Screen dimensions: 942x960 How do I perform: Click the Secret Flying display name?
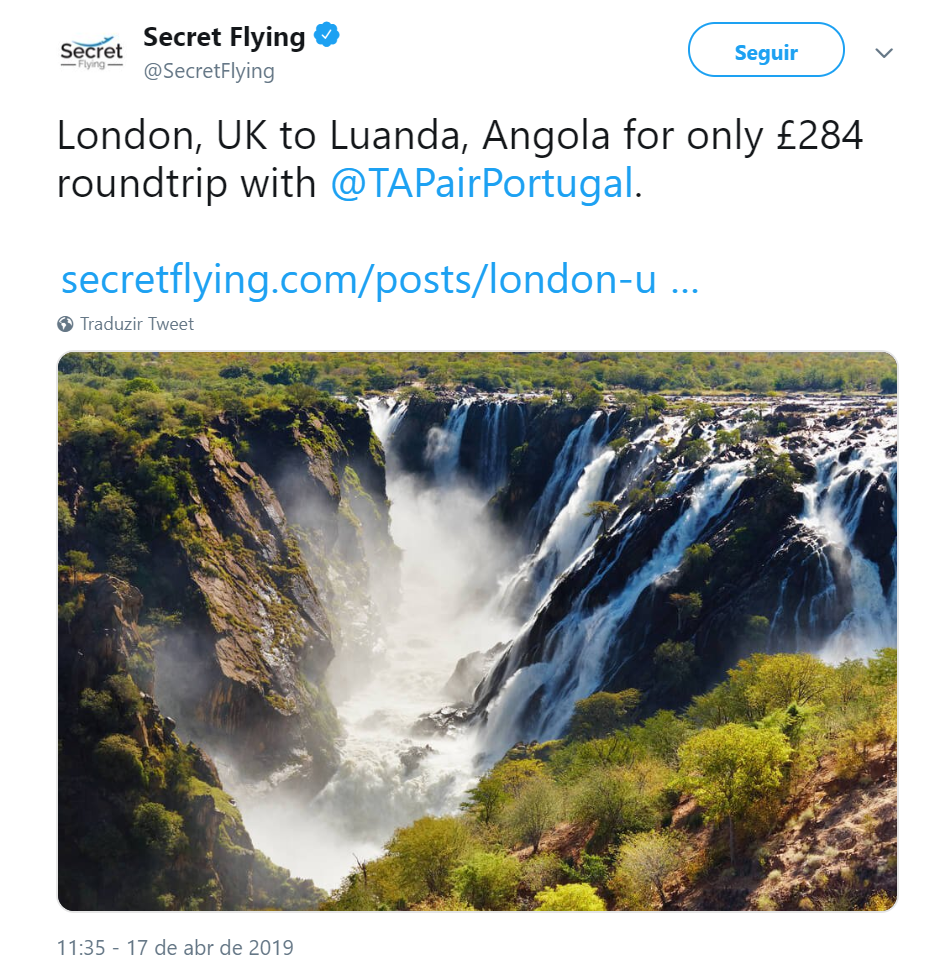click(224, 37)
